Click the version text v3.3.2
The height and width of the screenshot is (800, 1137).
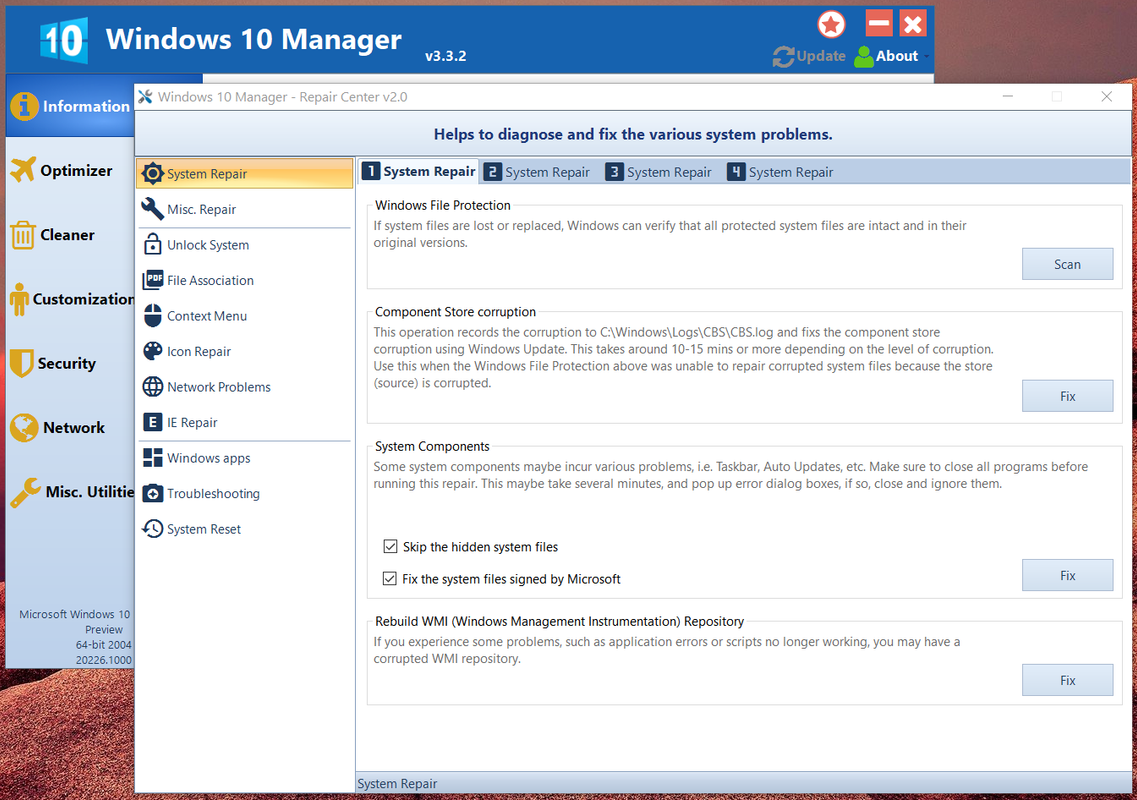(445, 56)
